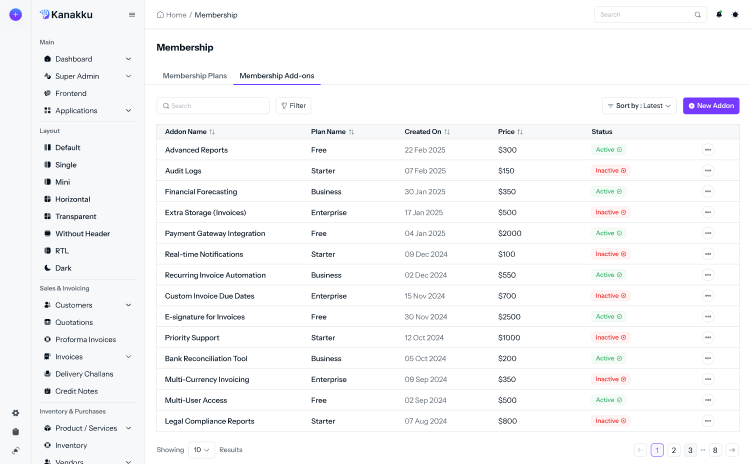752x464 pixels.
Task: Click the Filter button
Action: click(293, 105)
